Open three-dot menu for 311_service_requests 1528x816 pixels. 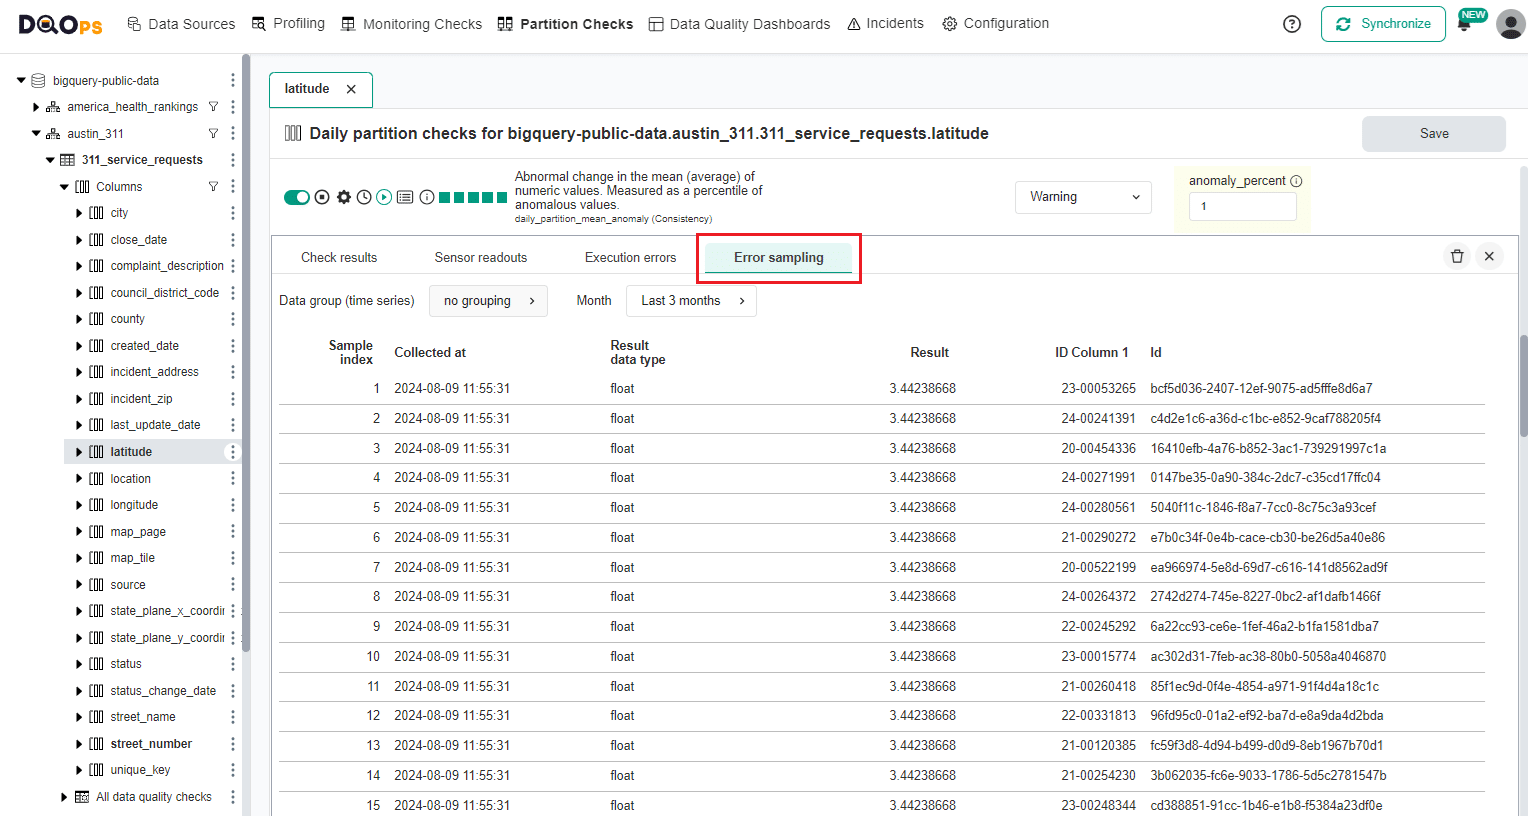(x=233, y=160)
